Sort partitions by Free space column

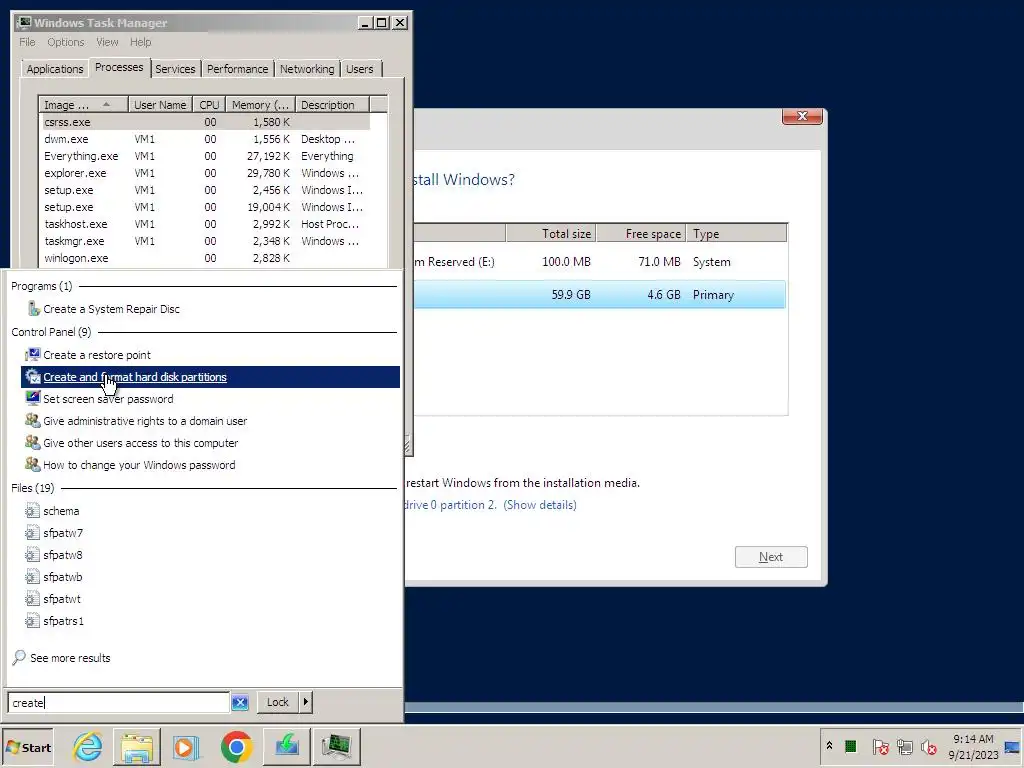coord(641,233)
